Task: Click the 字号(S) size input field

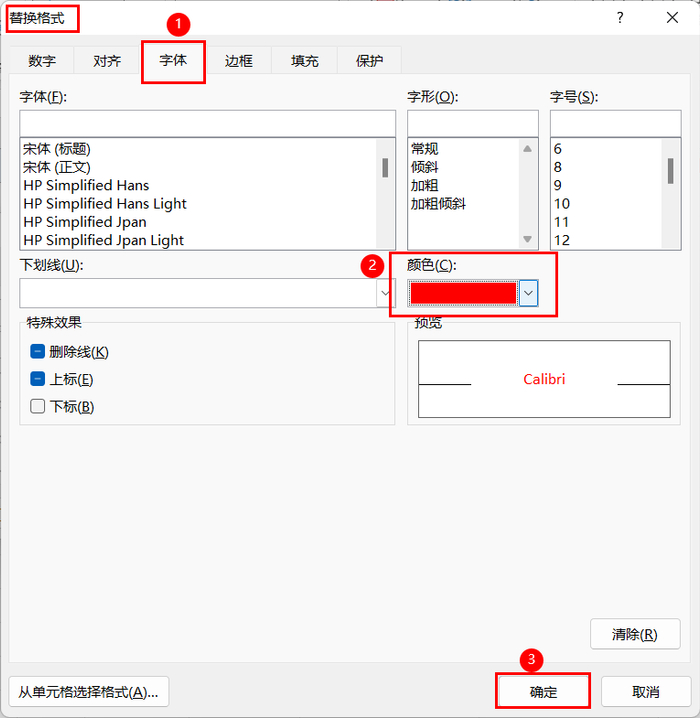Action: point(615,123)
